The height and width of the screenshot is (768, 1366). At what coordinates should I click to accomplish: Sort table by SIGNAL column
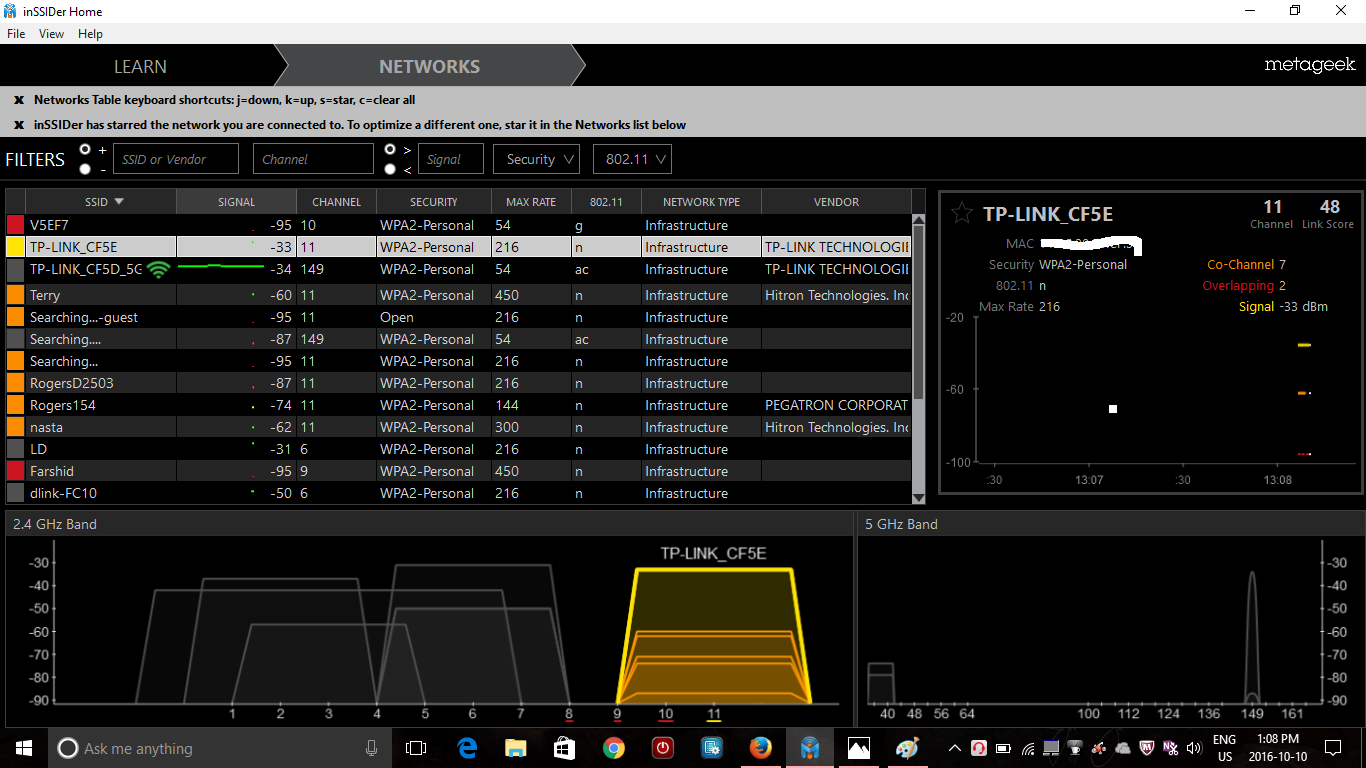236,201
